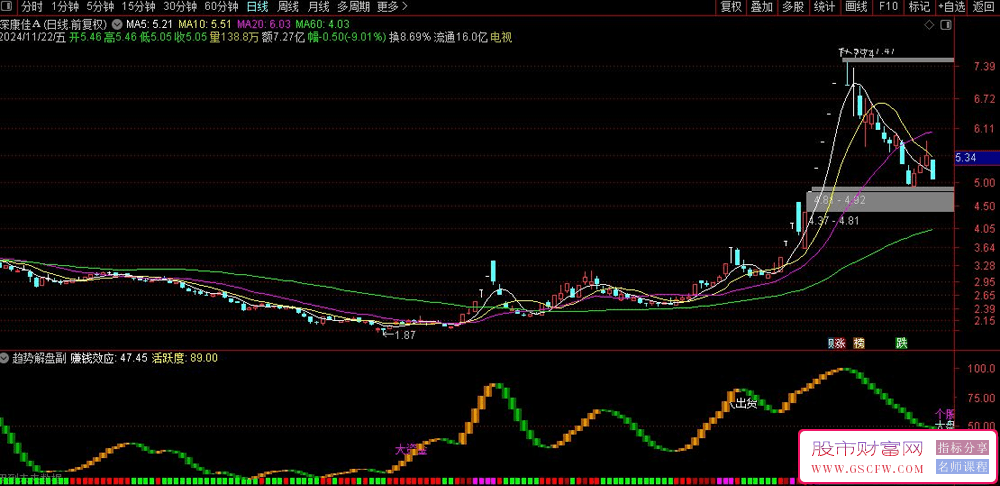1000x486 pixels.
Task: Toggle 复权 price adjustment
Action: [731, 7]
